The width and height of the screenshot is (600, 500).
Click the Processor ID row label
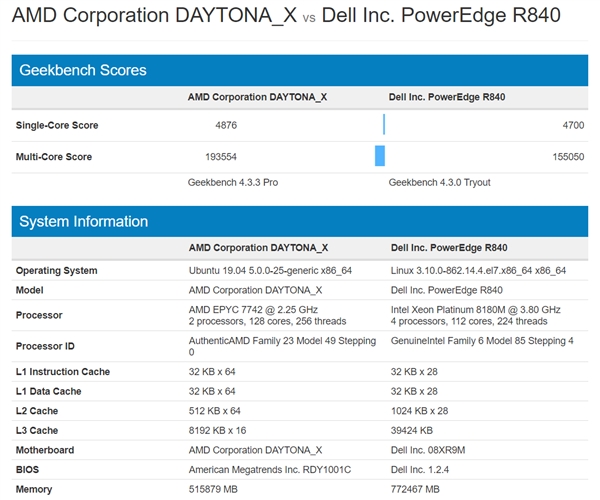pyautogui.click(x=45, y=346)
